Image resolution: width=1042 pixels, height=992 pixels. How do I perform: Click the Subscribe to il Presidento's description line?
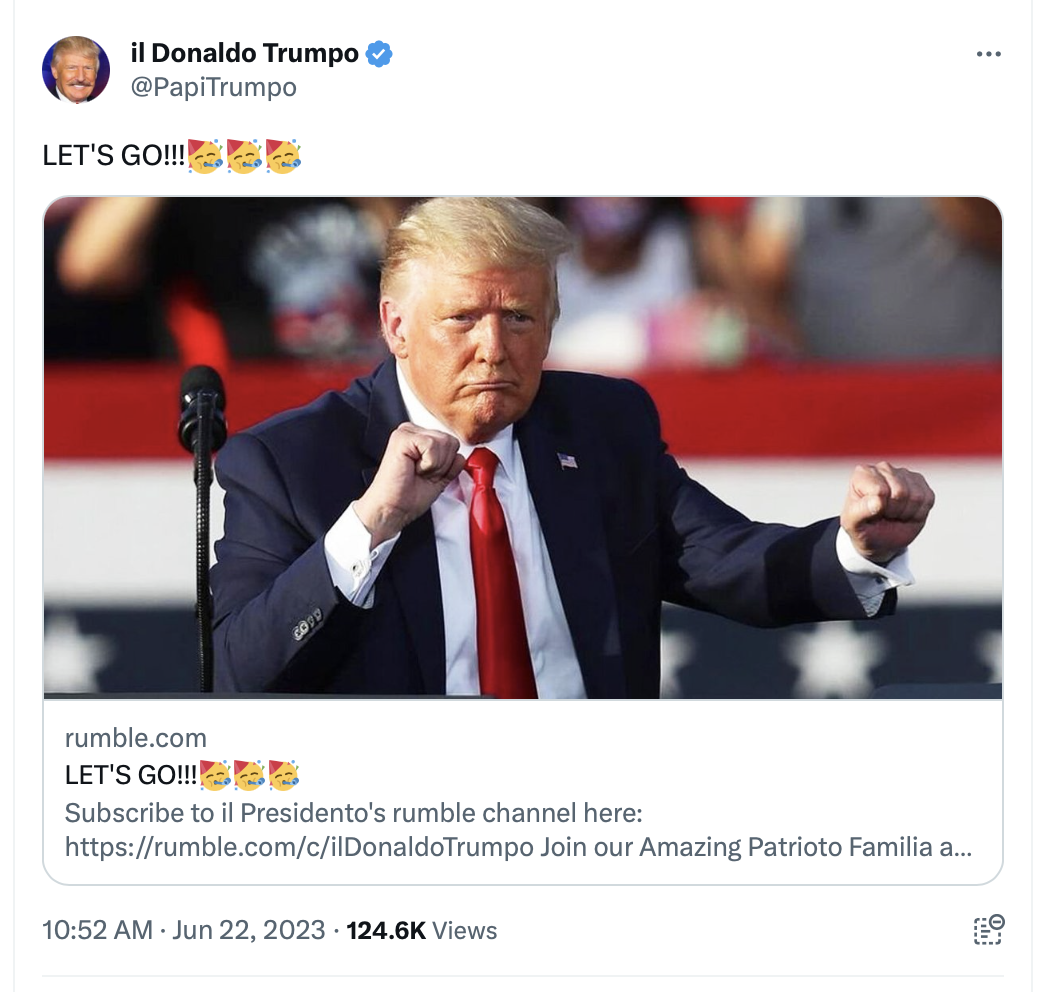[x=354, y=813]
